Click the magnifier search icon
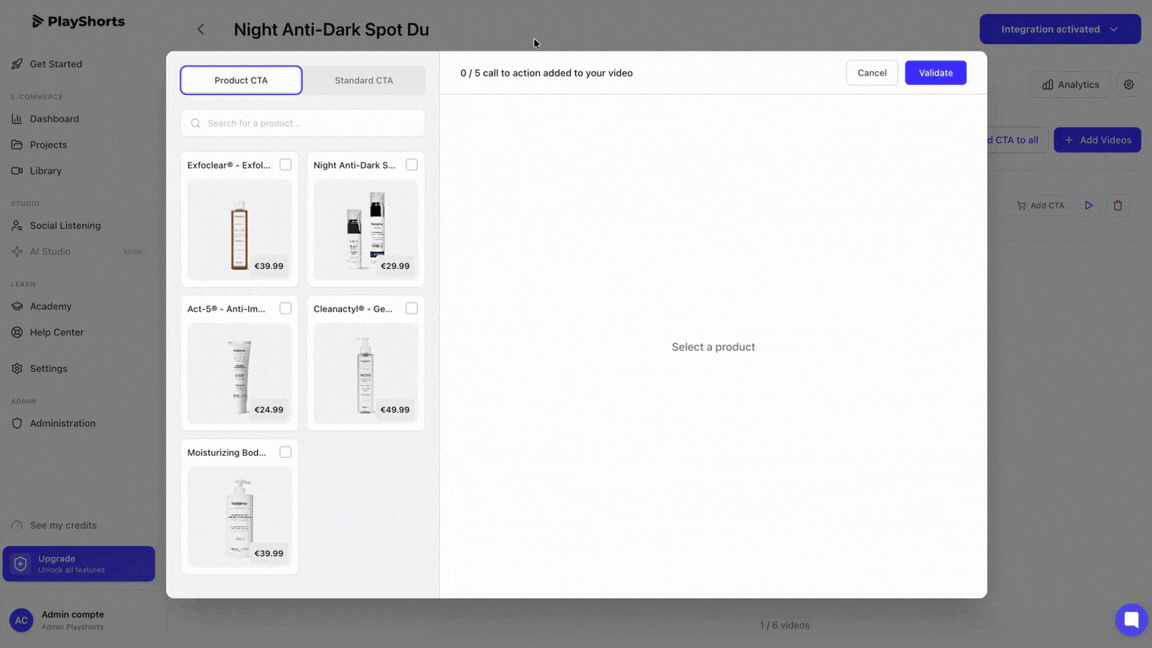The height and width of the screenshot is (648, 1152). click(195, 123)
